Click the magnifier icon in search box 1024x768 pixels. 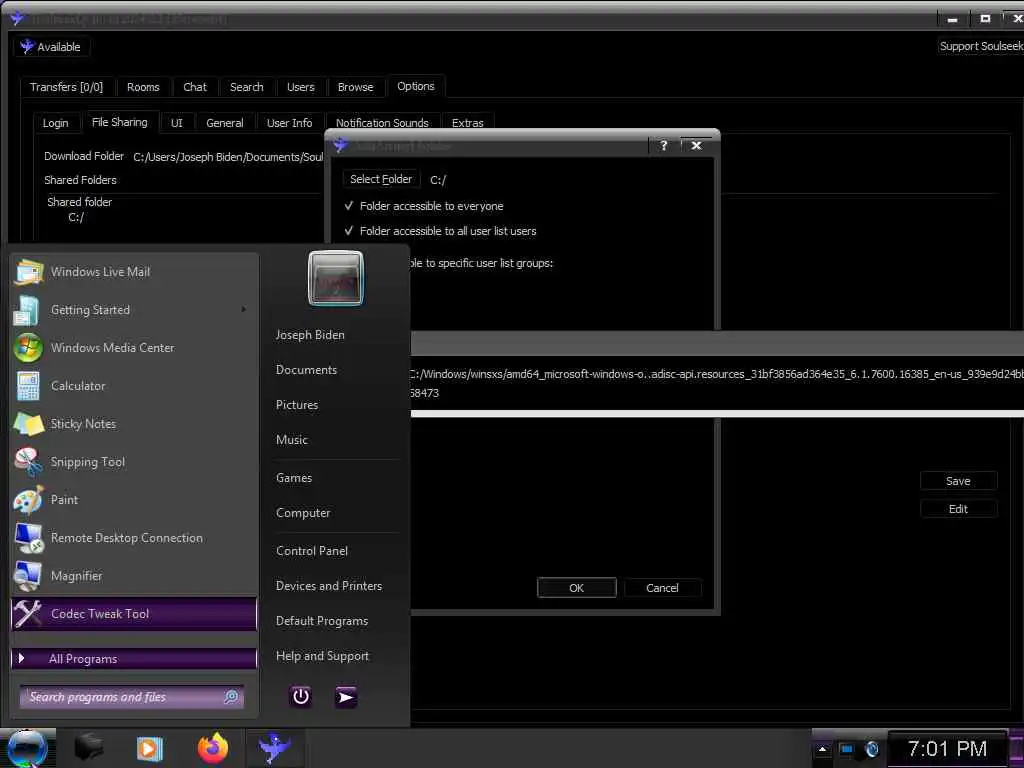pyautogui.click(x=231, y=697)
